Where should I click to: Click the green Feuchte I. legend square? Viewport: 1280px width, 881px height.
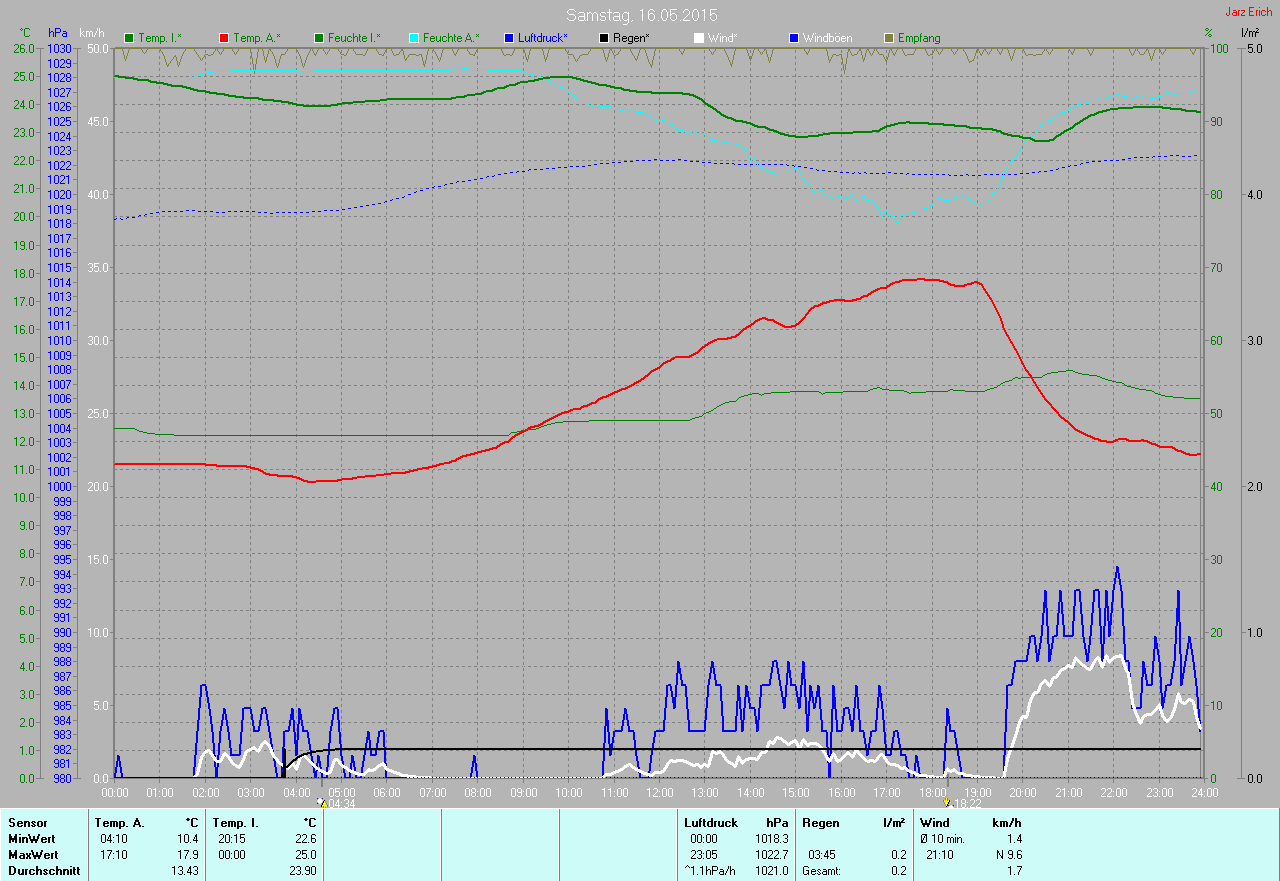(319, 38)
